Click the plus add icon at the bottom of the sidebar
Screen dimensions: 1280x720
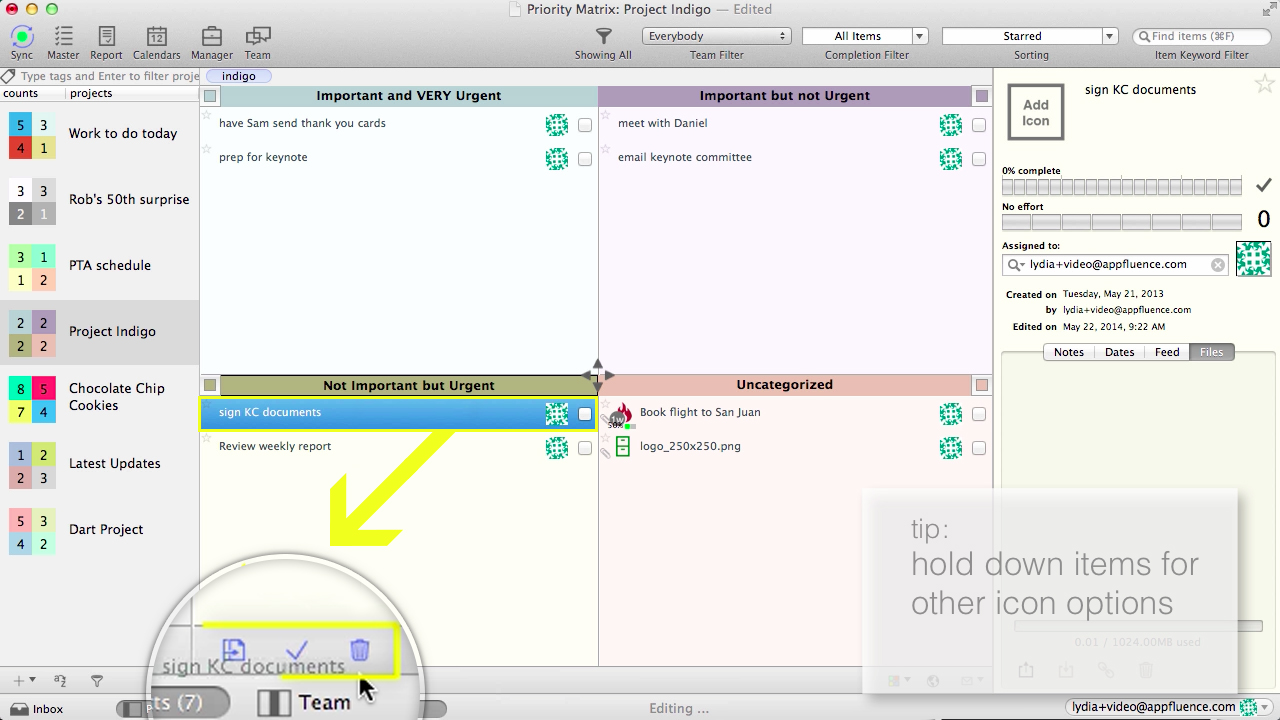tap(18, 681)
